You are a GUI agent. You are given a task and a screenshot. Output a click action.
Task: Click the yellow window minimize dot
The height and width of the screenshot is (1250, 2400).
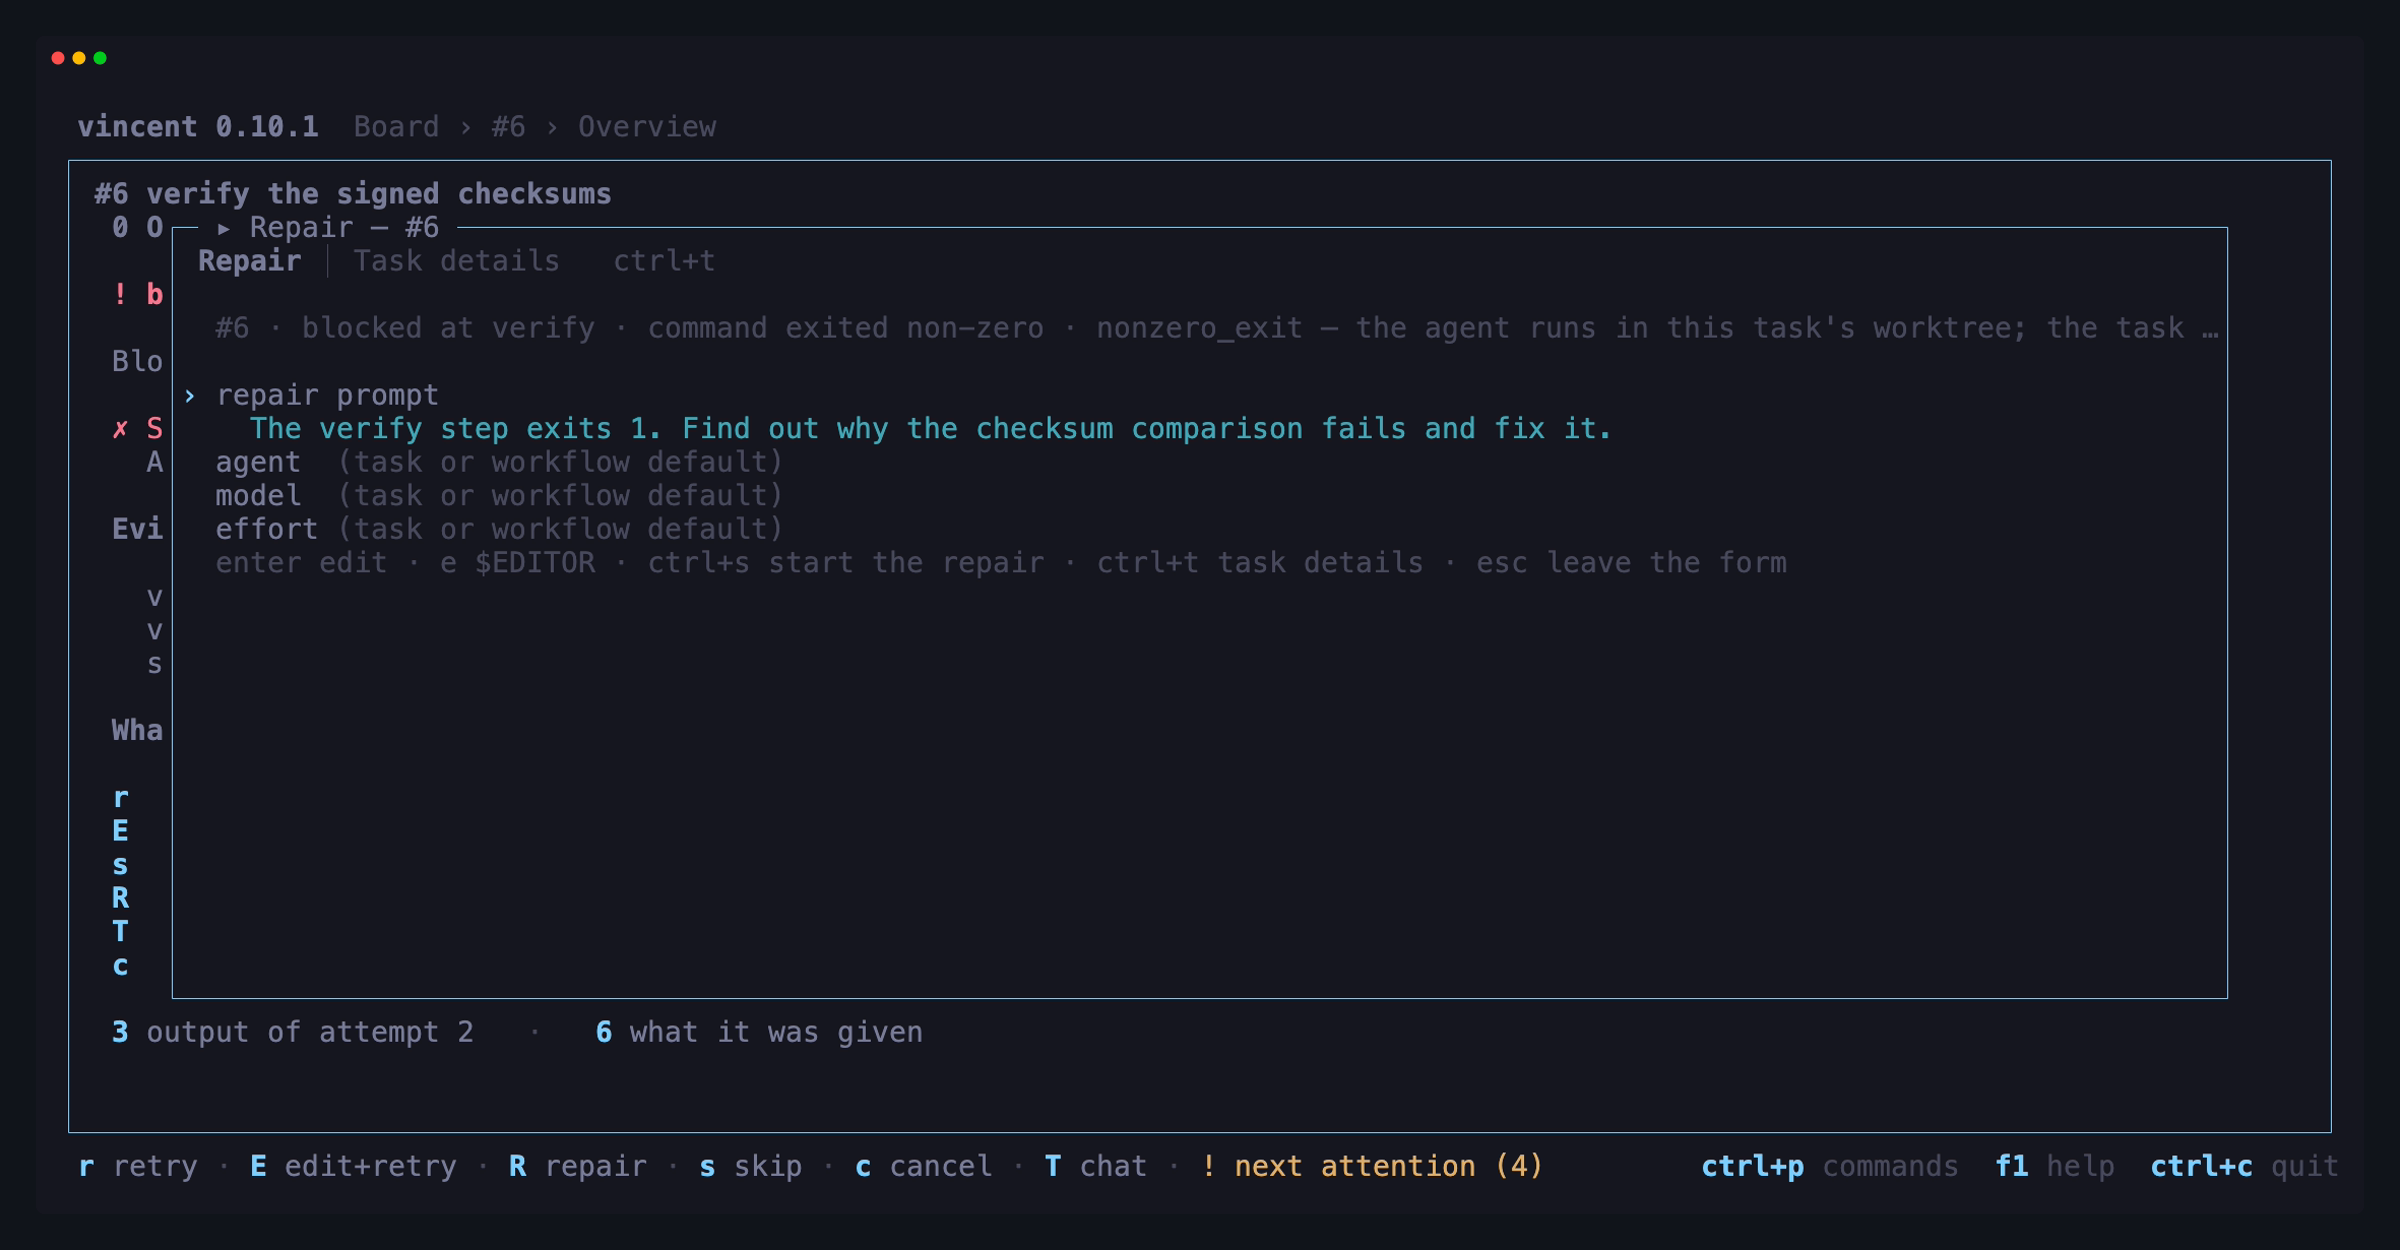coord(79,58)
